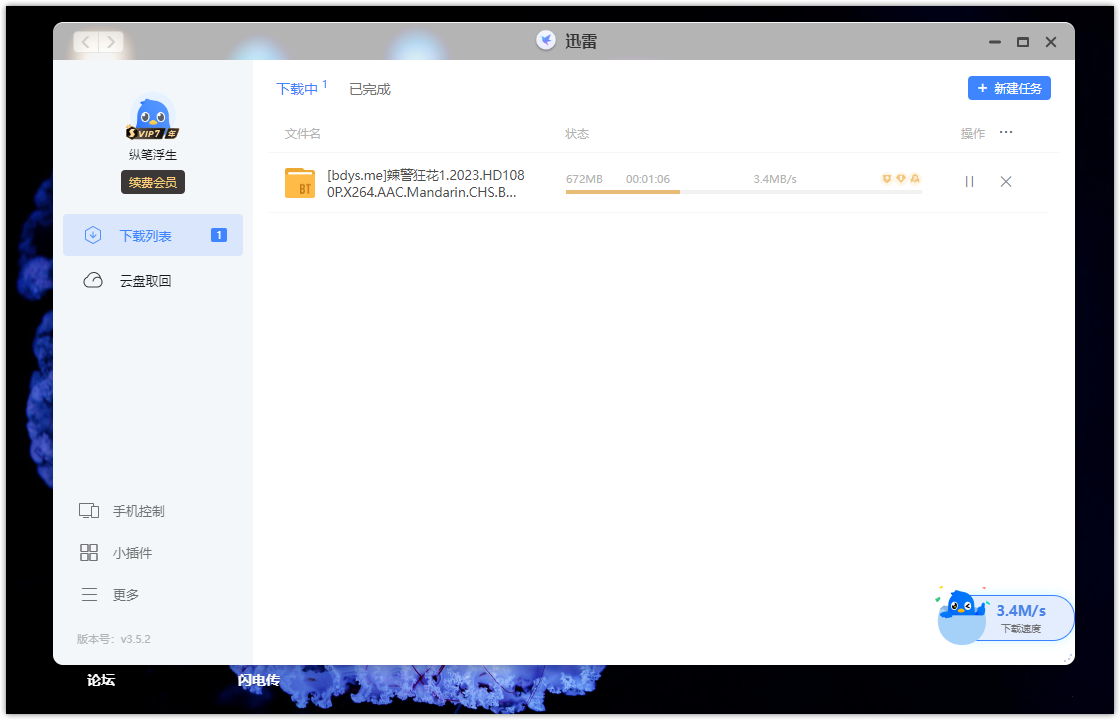Pause the 辣警狂花1 download task

point(969,181)
